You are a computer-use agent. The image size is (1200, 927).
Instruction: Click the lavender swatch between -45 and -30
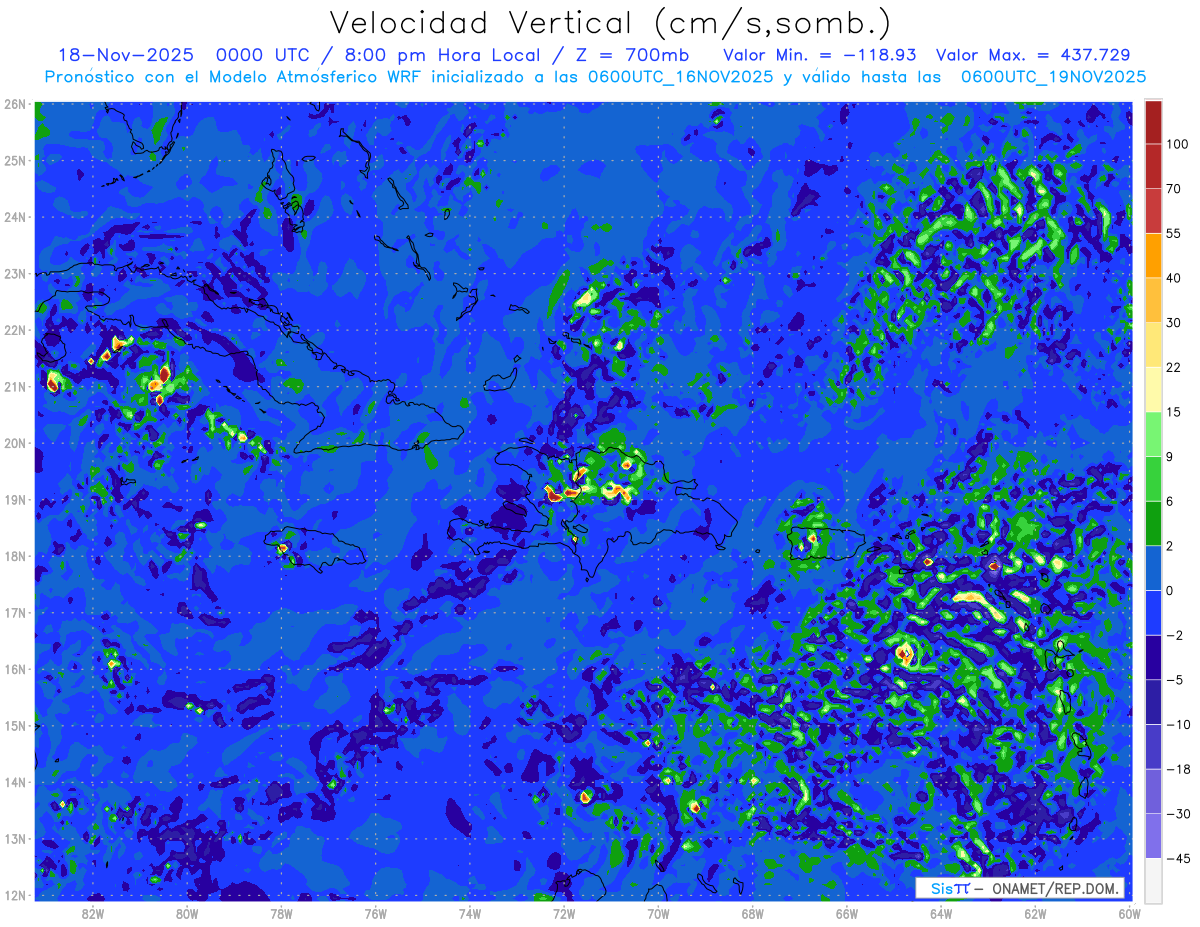[x=1153, y=836]
